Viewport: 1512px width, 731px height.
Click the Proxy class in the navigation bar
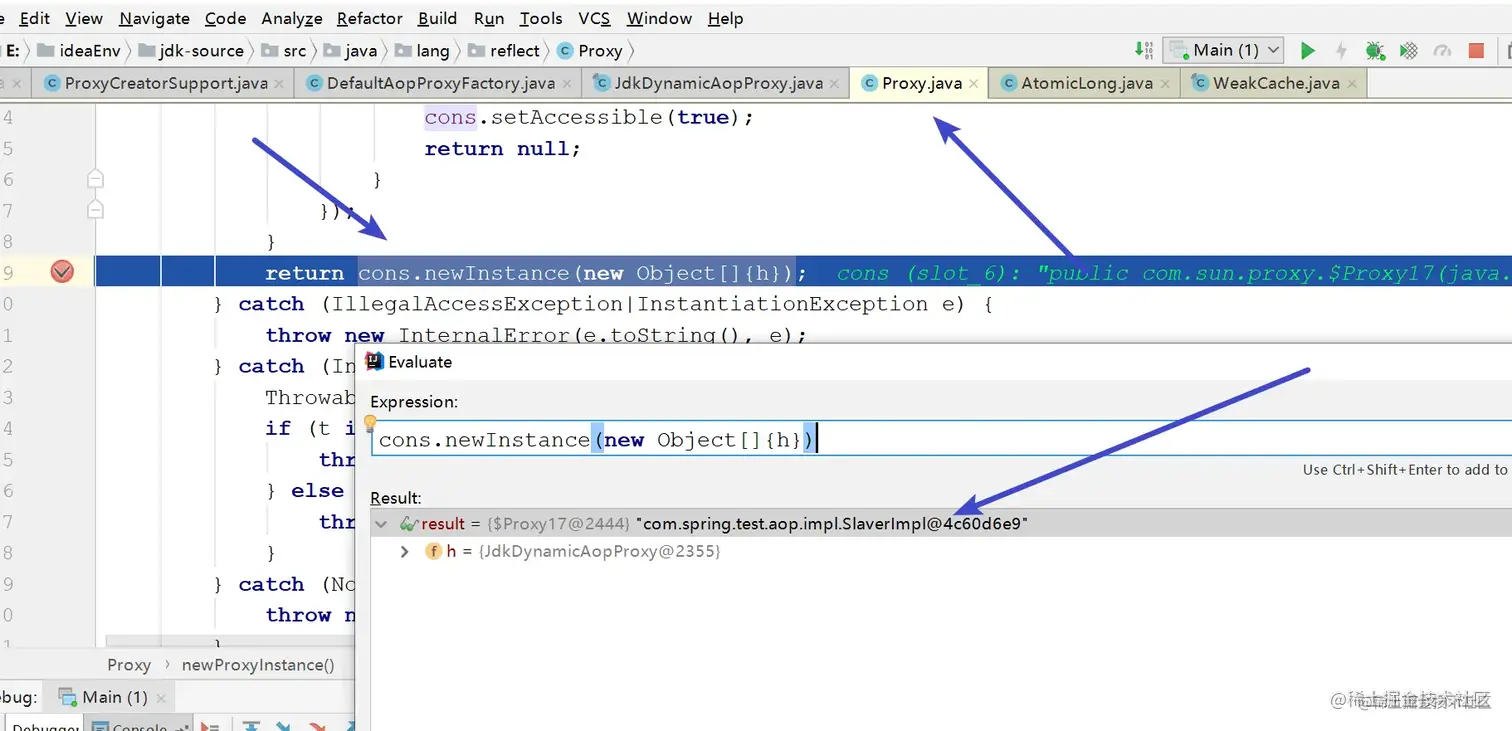point(590,51)
